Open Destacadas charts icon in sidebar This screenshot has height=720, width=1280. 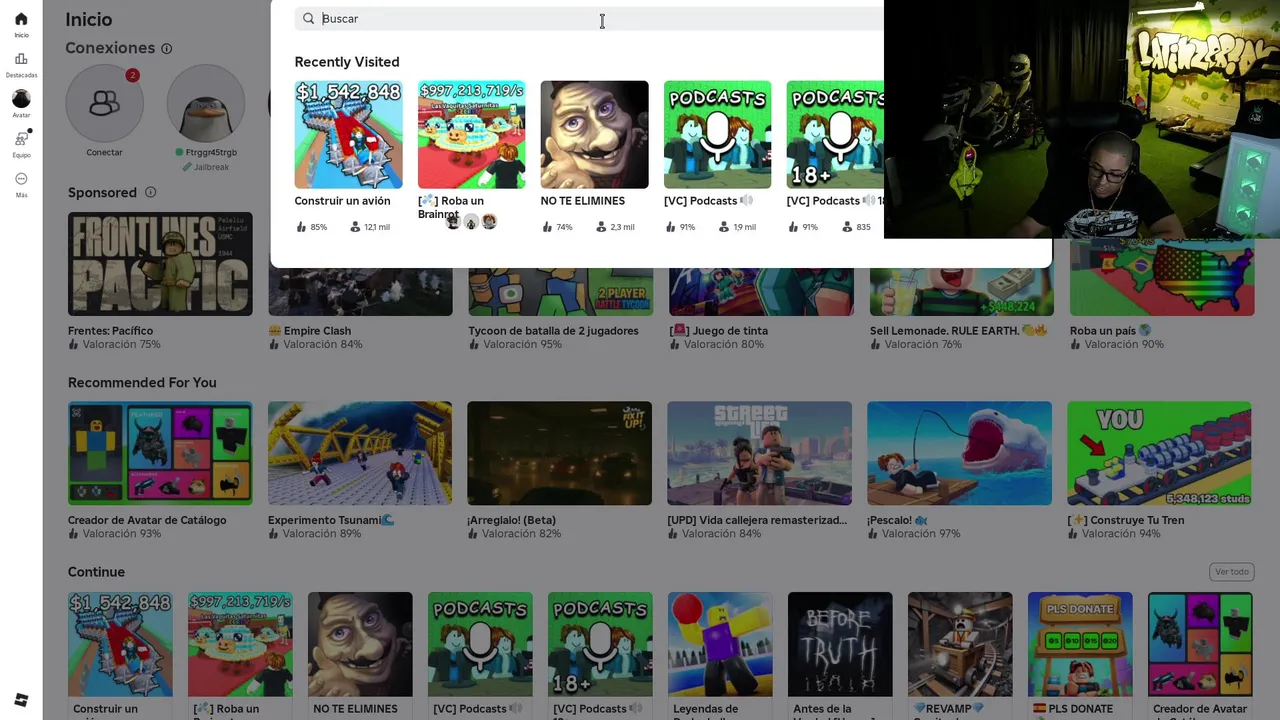tap(21, 59)
